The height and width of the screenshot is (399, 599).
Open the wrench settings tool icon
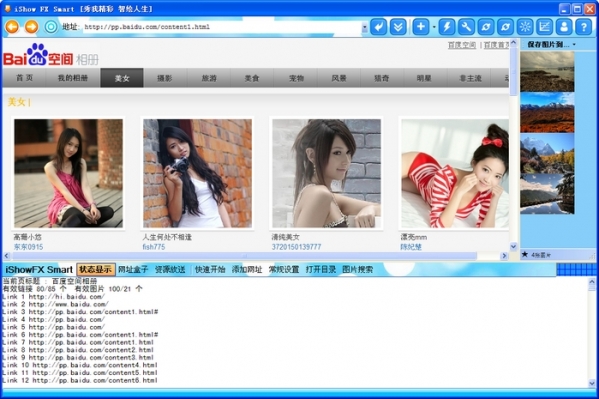(466, 27)
